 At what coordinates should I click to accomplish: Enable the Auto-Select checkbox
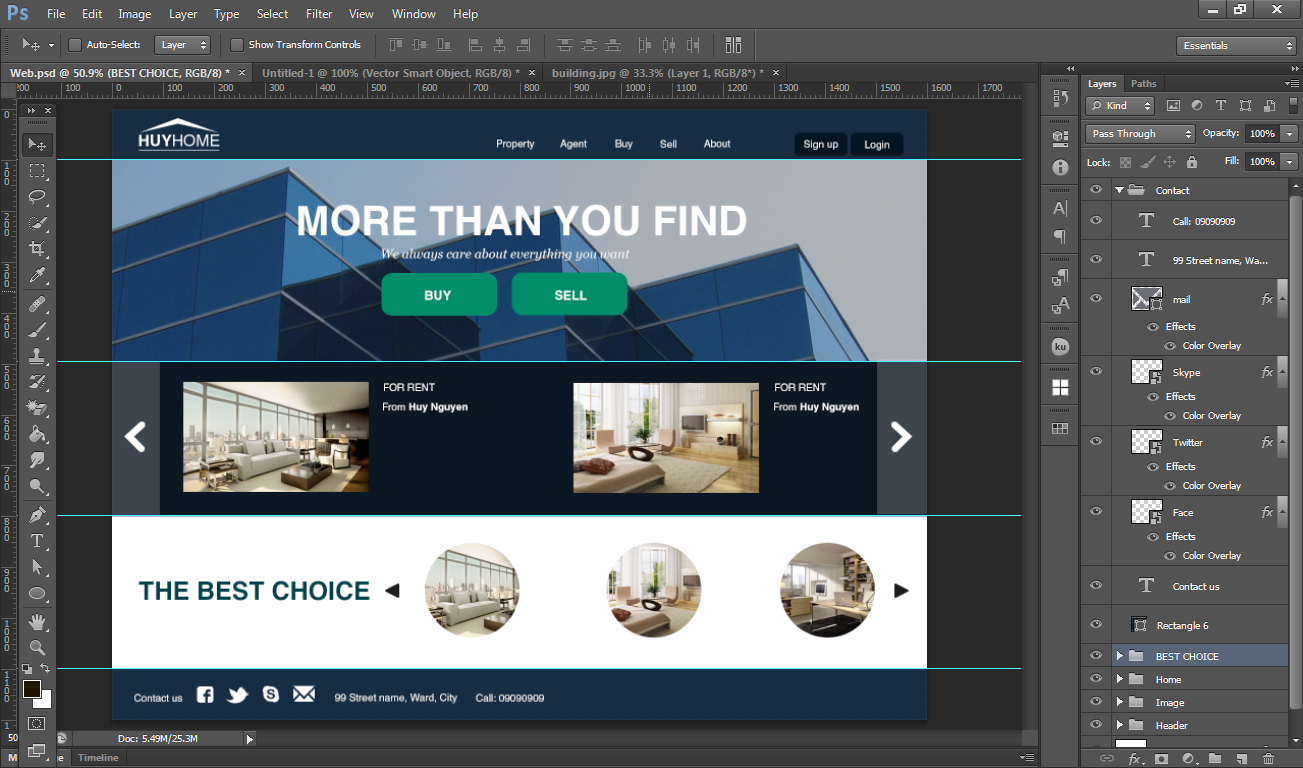pyautogui.click(x=74, y=45)
